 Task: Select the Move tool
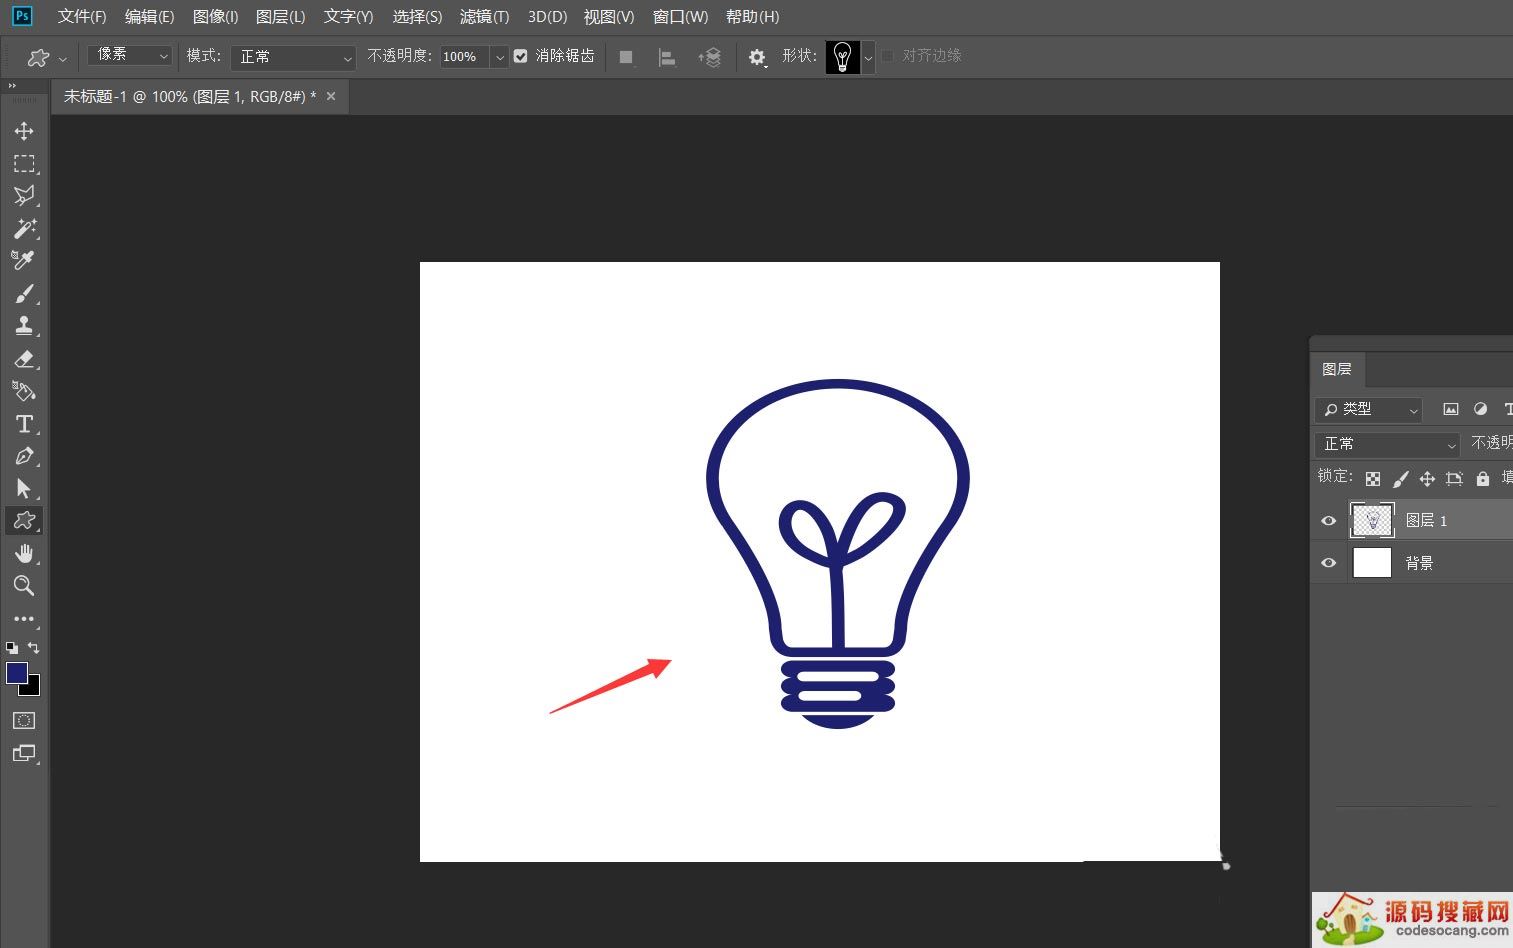[24, 131]
